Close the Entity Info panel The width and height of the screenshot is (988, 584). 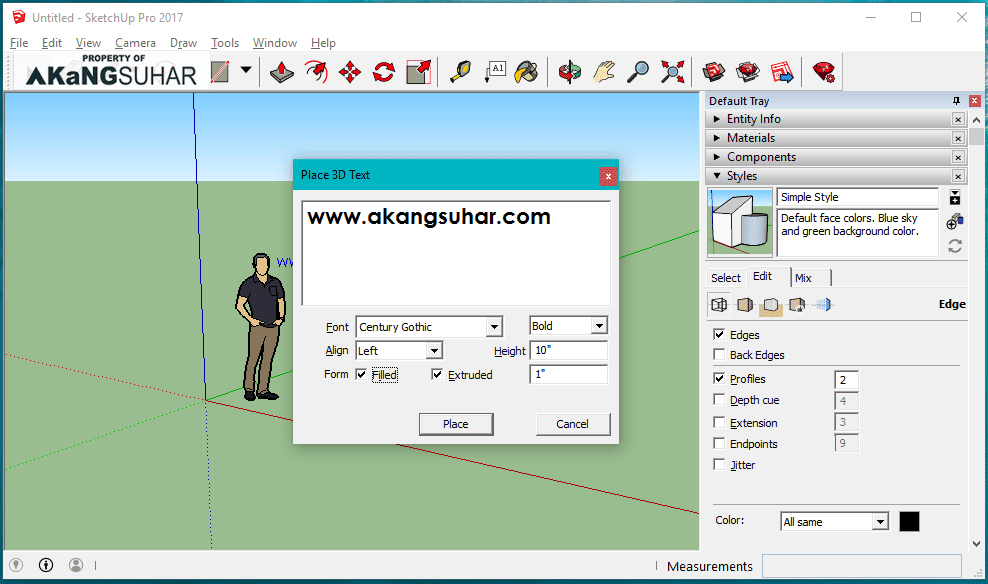958,119
